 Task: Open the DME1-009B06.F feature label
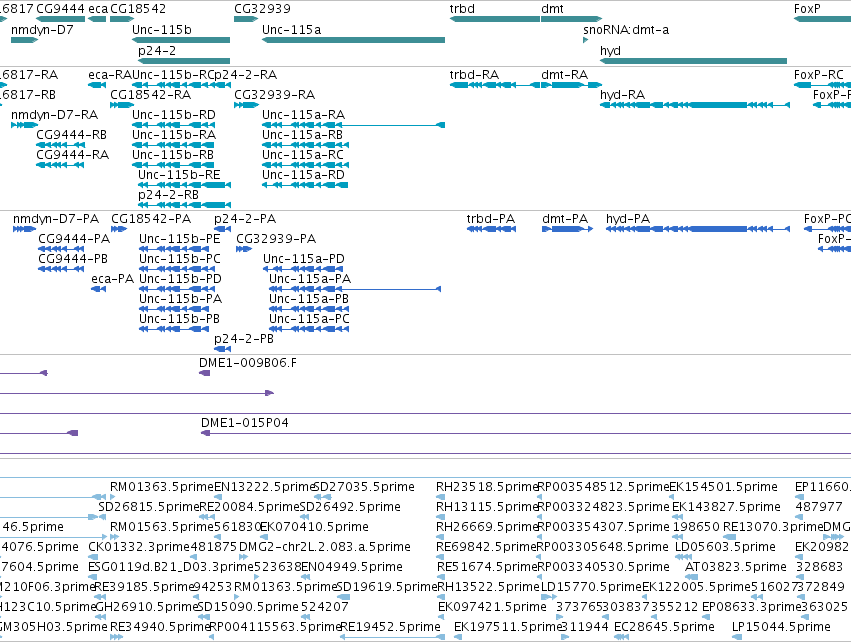pyautogui.click(x=247, y=363)
